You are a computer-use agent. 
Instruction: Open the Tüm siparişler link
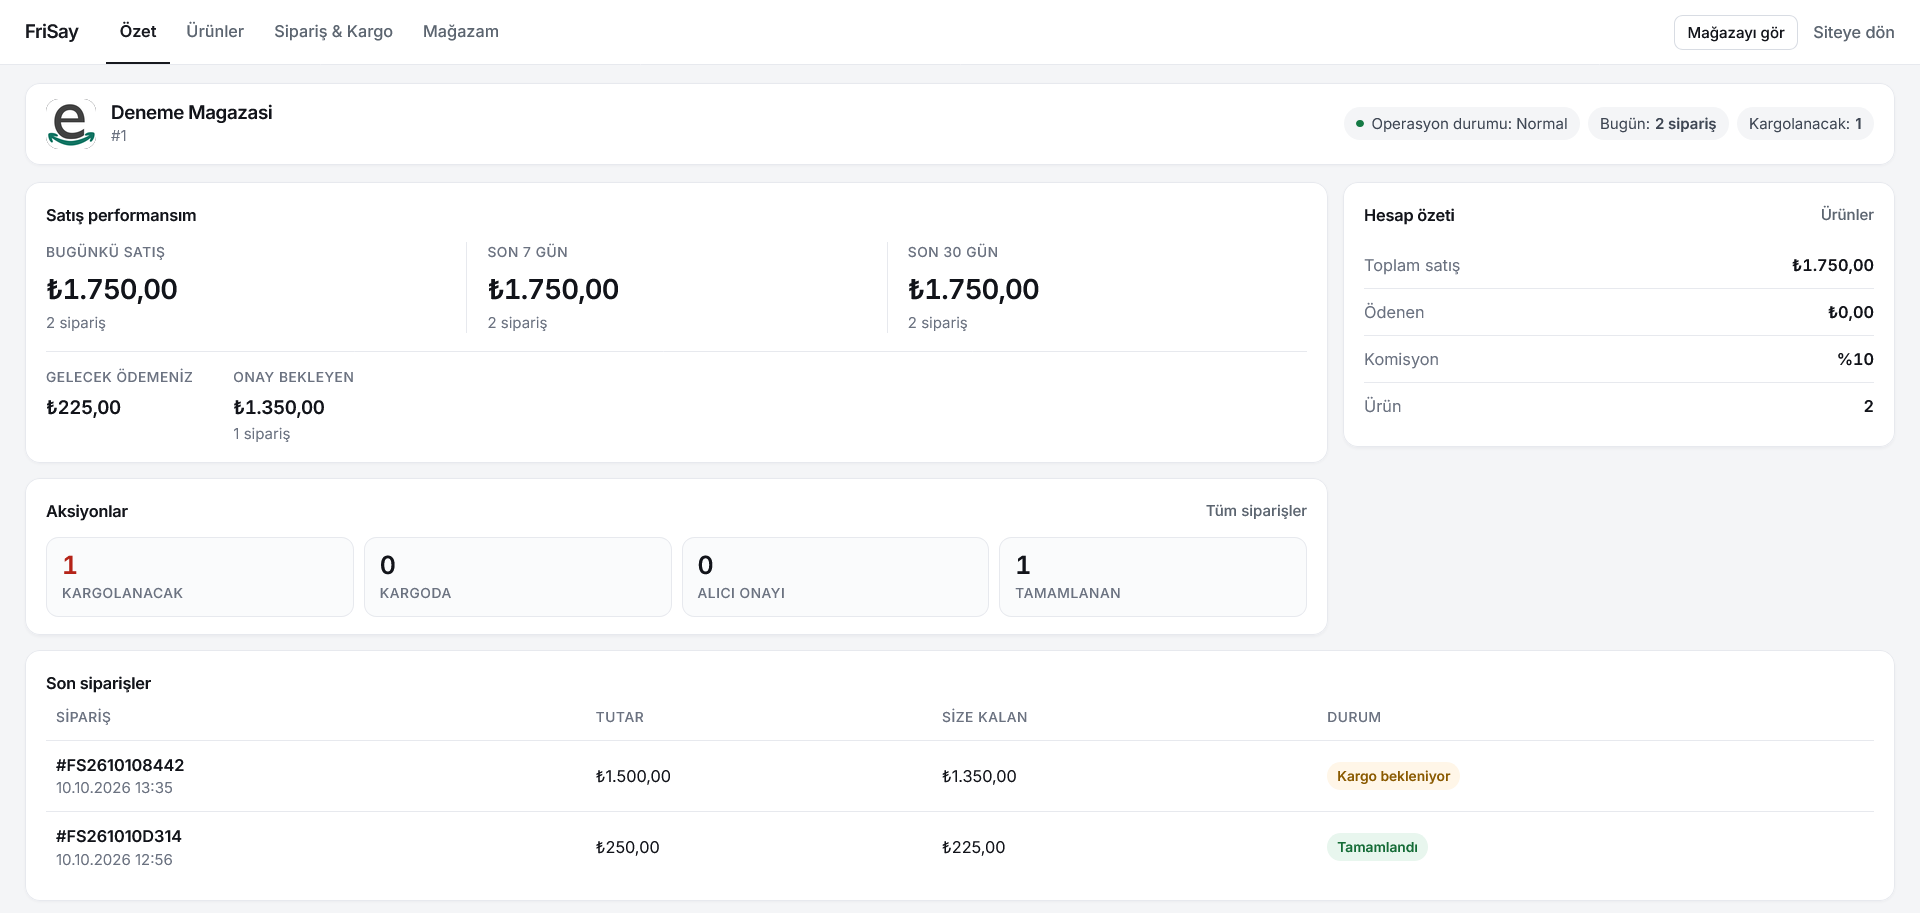1256,511
